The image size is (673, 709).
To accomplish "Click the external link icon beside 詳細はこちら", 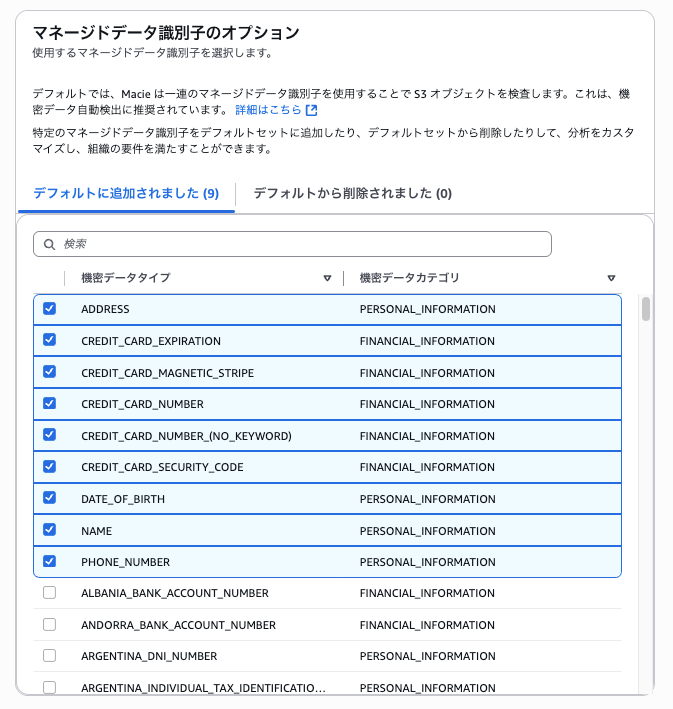I will tap(311, 110).
